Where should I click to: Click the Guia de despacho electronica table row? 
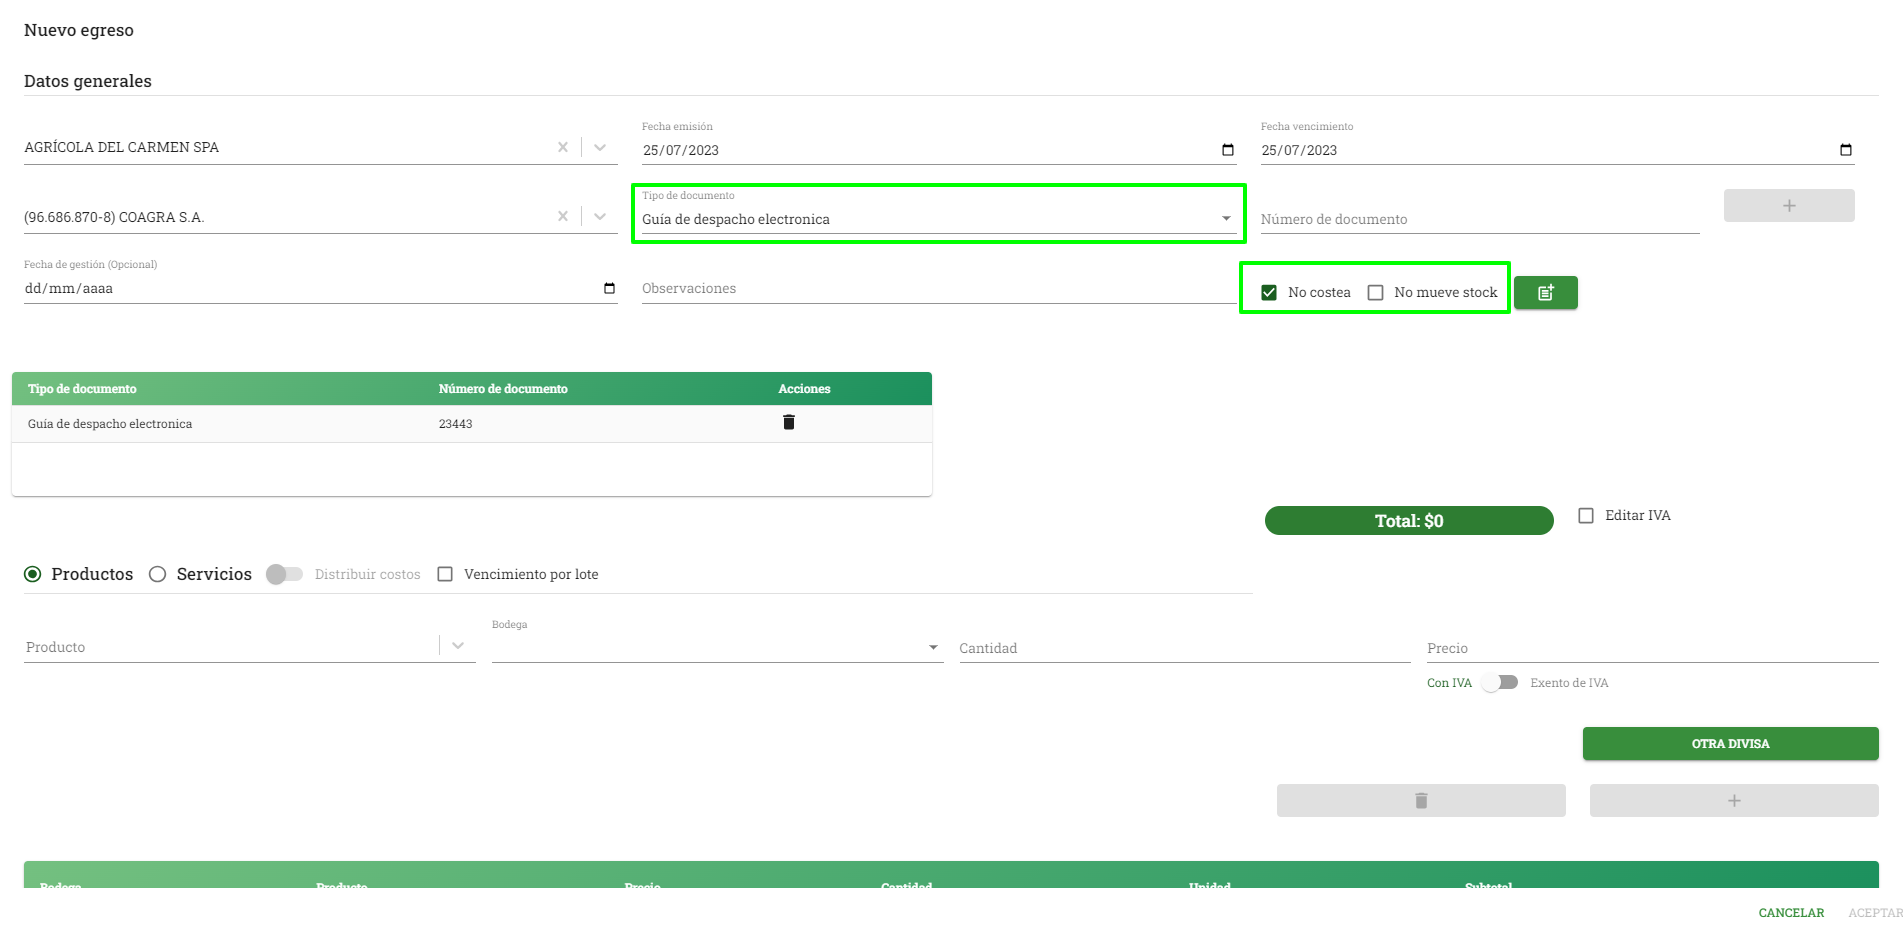click(x=472, y=424)
